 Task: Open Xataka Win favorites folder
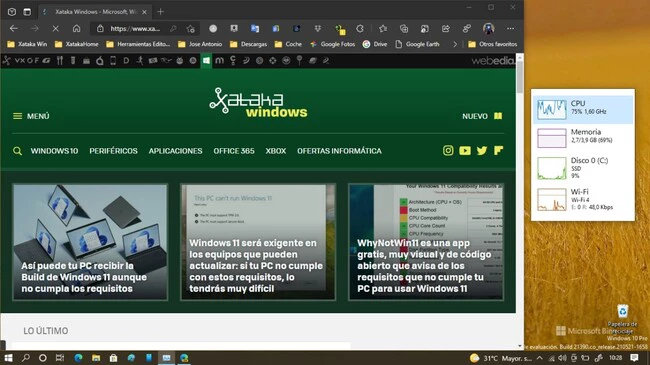(x=27, y=44)
